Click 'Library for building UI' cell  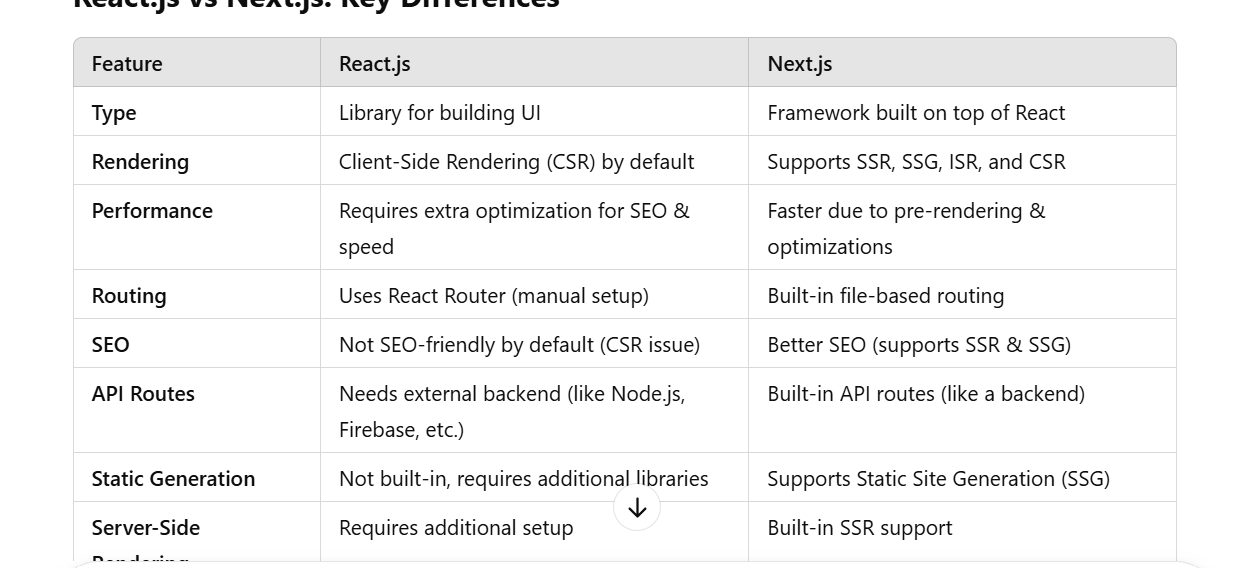pyautogui.click(x=440, y=113)
